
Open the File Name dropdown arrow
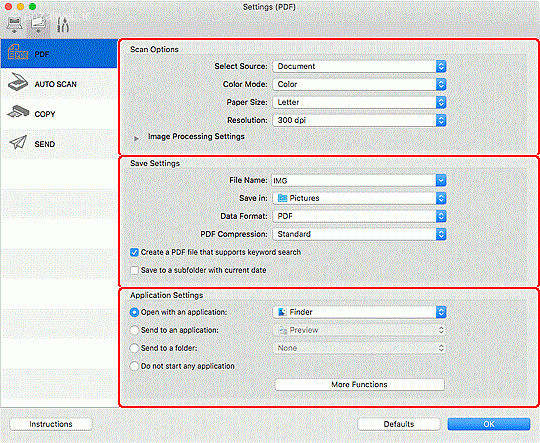[441, 180]
